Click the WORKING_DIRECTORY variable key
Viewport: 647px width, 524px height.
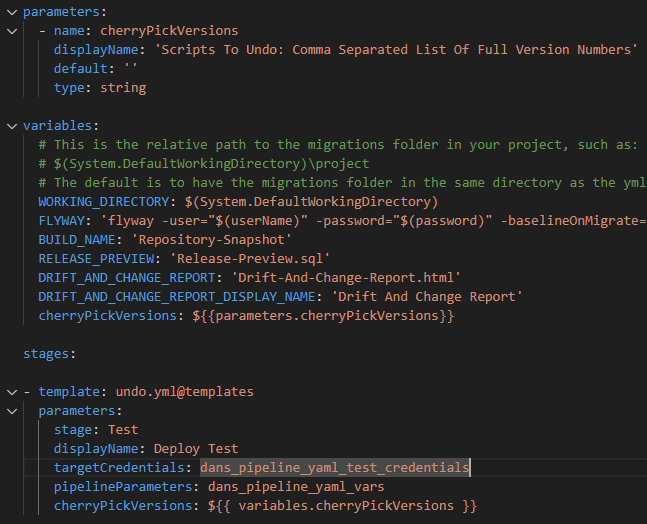point(104,201)
